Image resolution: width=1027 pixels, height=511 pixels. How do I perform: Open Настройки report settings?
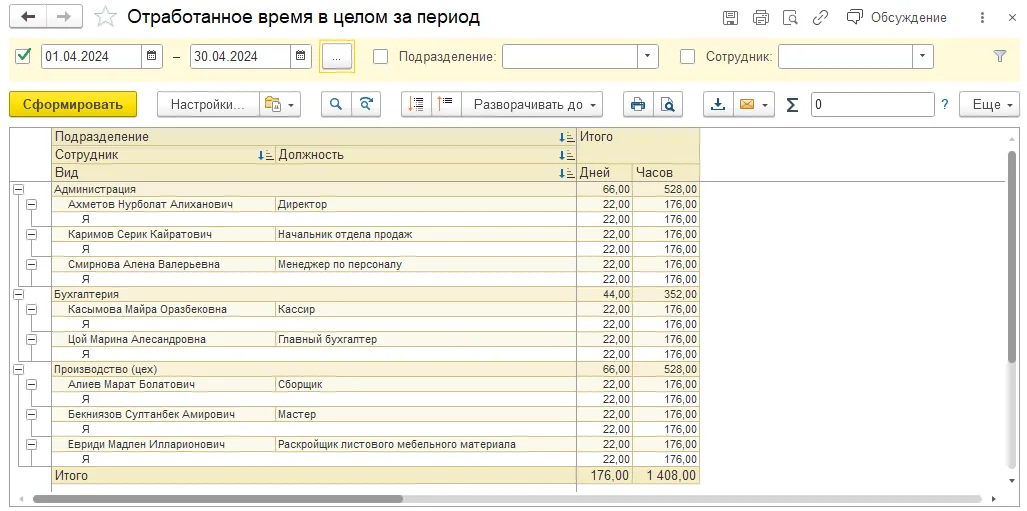(x=208, y=104)
